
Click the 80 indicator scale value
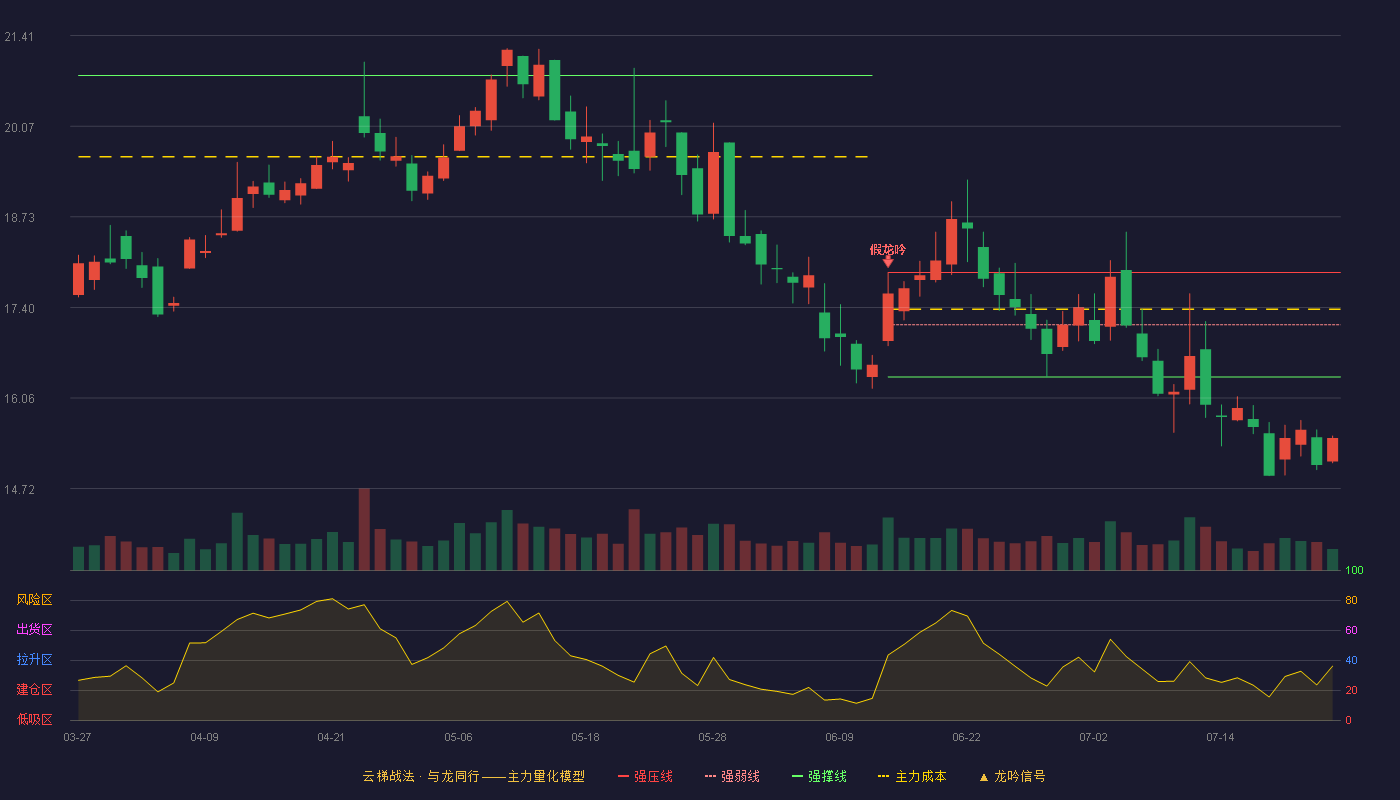(x=1351, y=600)
